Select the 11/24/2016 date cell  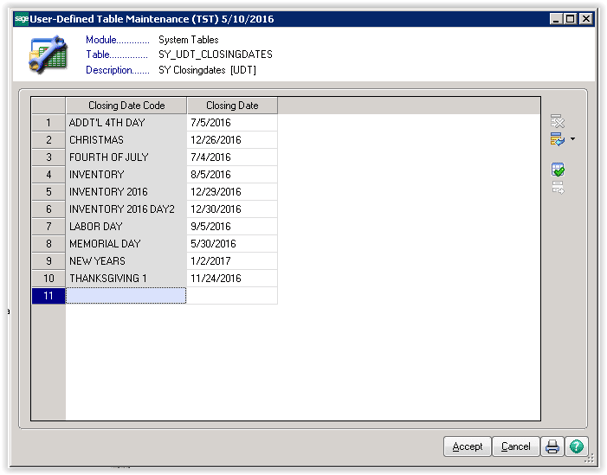click(x=231, y=278)
